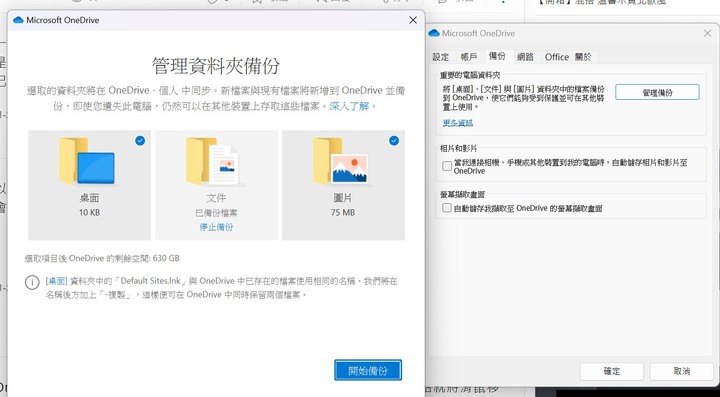This screenshot has height=397, width=720.
Task: Select the 圖片 (Pictures) folder tile
Action: pos(343,185)
